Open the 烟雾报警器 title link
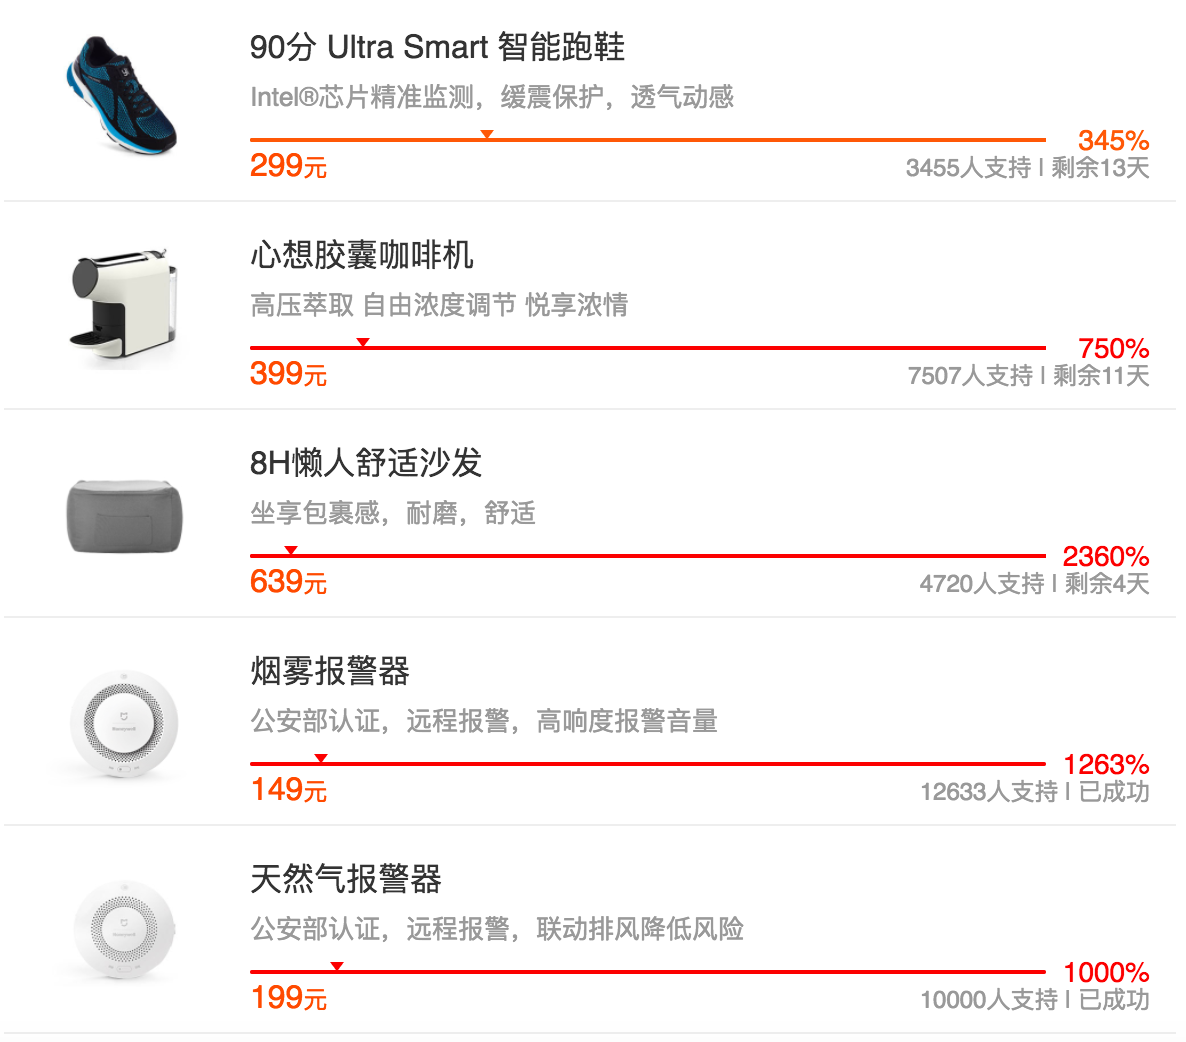Viewport: 1186px width, 1042px height. 330,671
